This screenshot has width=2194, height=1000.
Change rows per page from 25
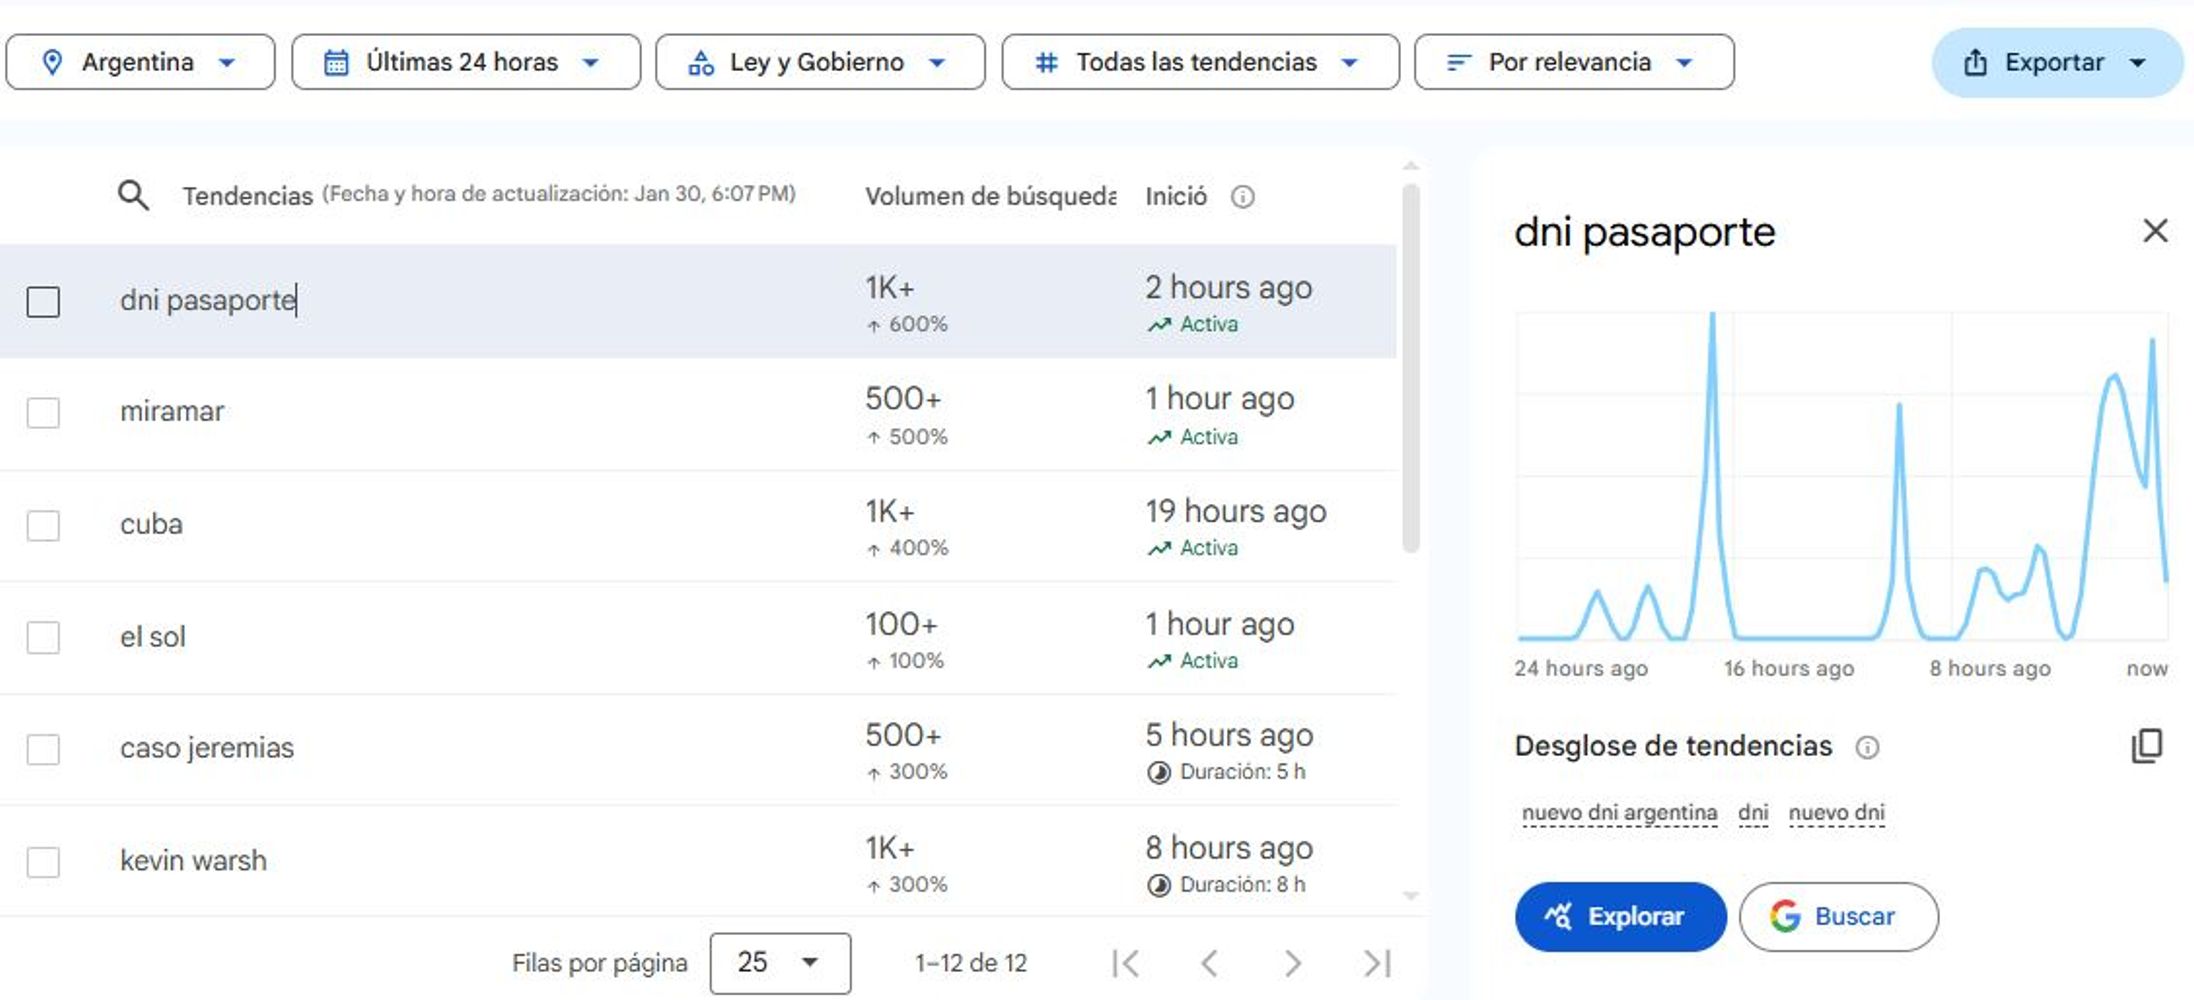(780, 963)
